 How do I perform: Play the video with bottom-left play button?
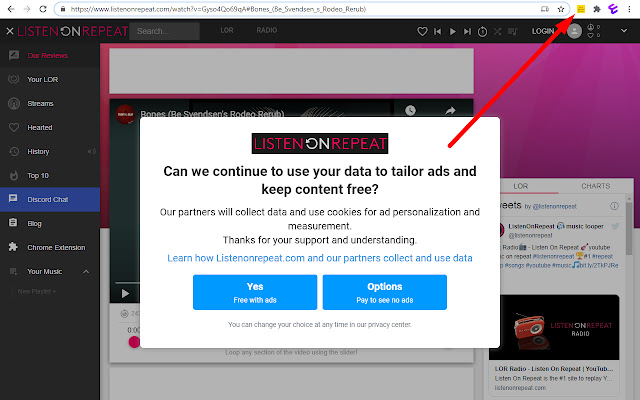[x=125, y=293]
